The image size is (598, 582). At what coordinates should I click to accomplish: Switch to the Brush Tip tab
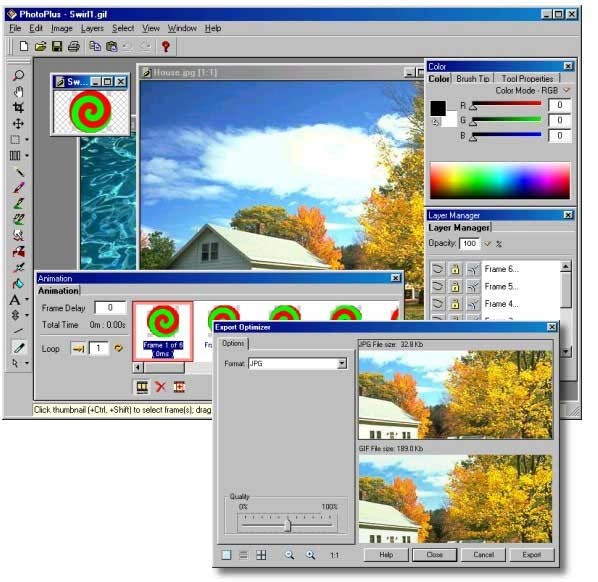(473, 79)
